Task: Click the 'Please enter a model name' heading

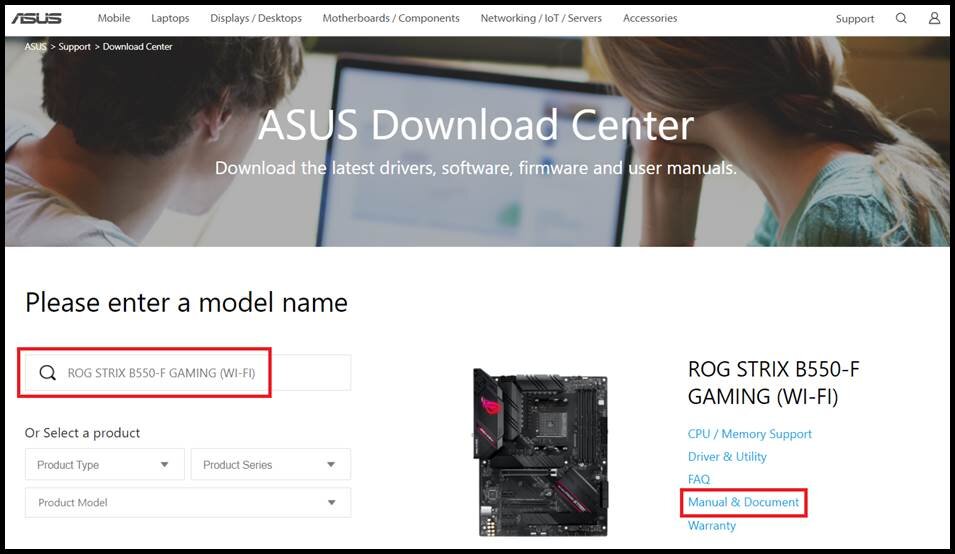Action: (186, 303)
